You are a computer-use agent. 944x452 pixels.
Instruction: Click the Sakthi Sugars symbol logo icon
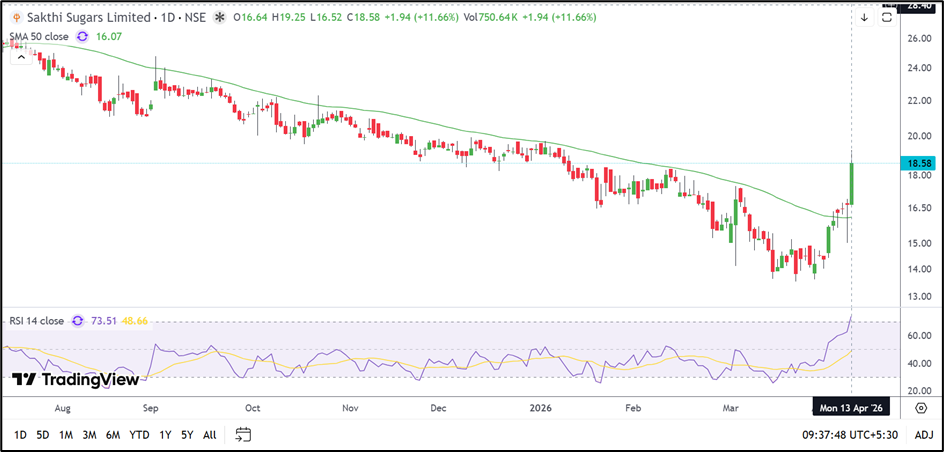17,17
